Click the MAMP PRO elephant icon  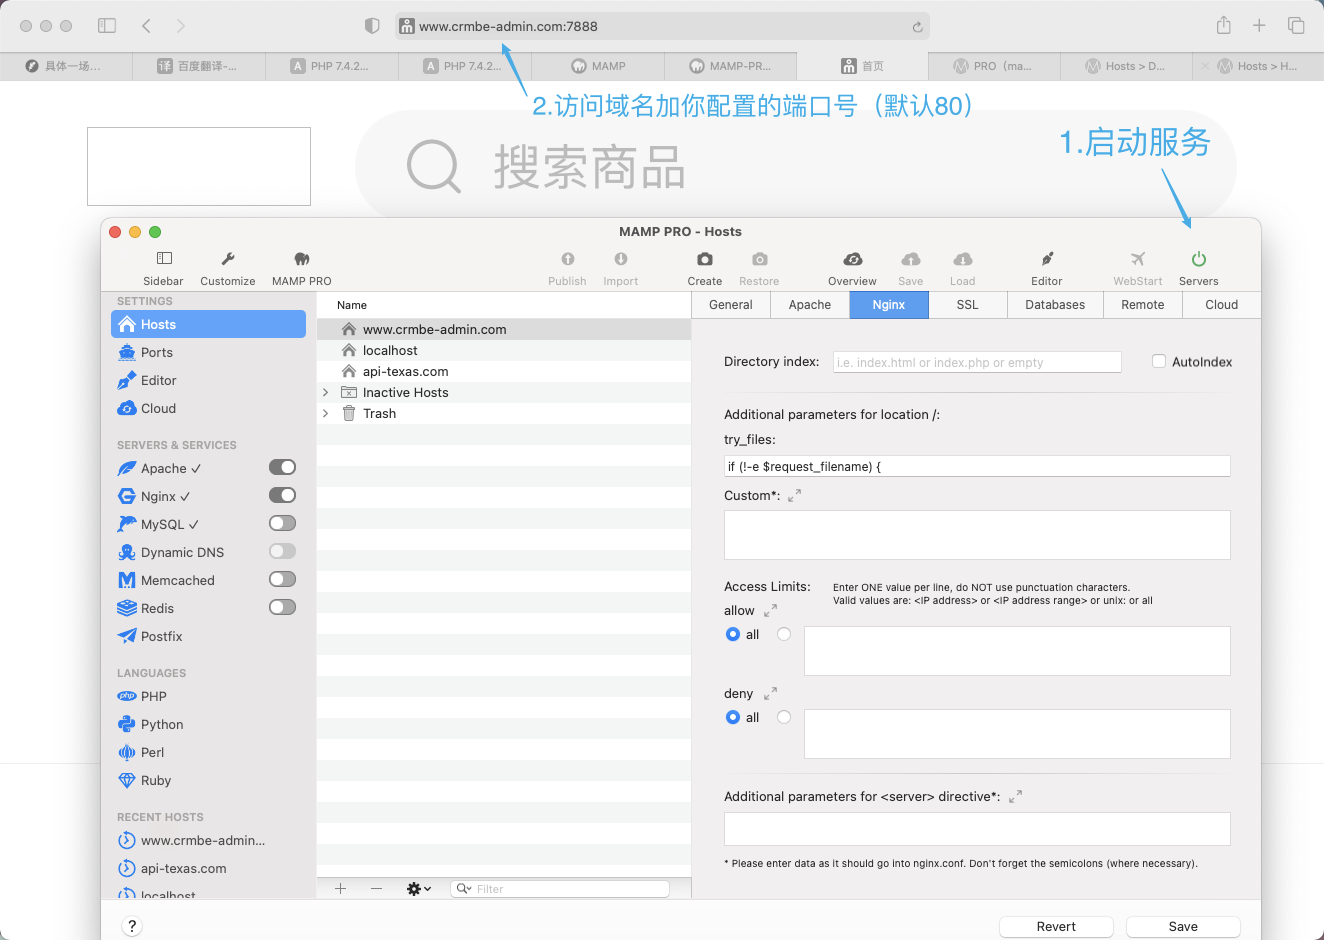coord(302,259)
